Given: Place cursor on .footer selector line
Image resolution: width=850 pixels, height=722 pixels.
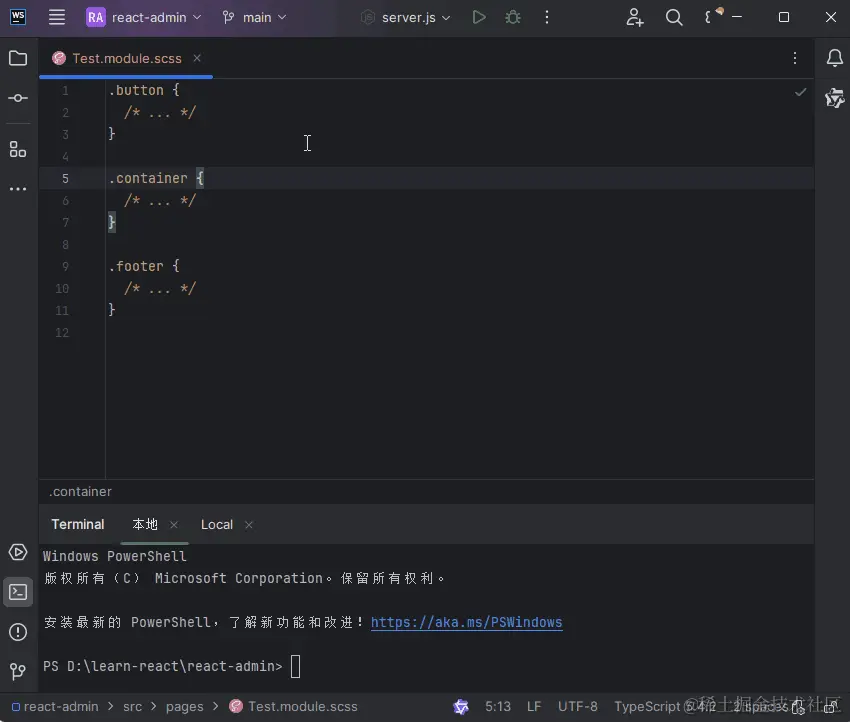Looking at the screenshot, I should coord(144,266).
